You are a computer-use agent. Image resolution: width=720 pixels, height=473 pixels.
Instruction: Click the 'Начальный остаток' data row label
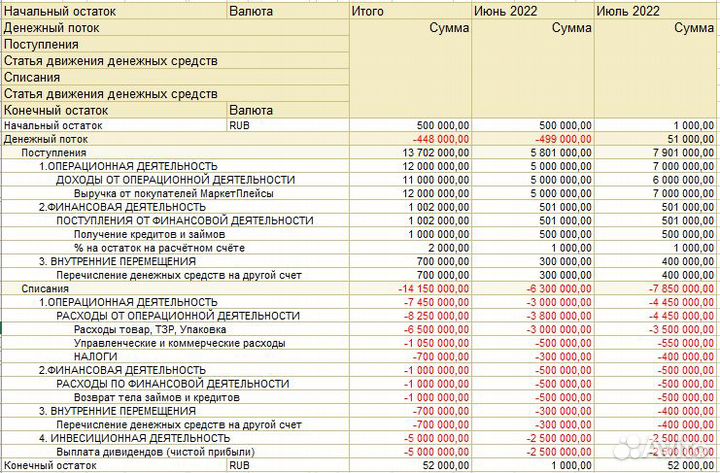[53, 125]
